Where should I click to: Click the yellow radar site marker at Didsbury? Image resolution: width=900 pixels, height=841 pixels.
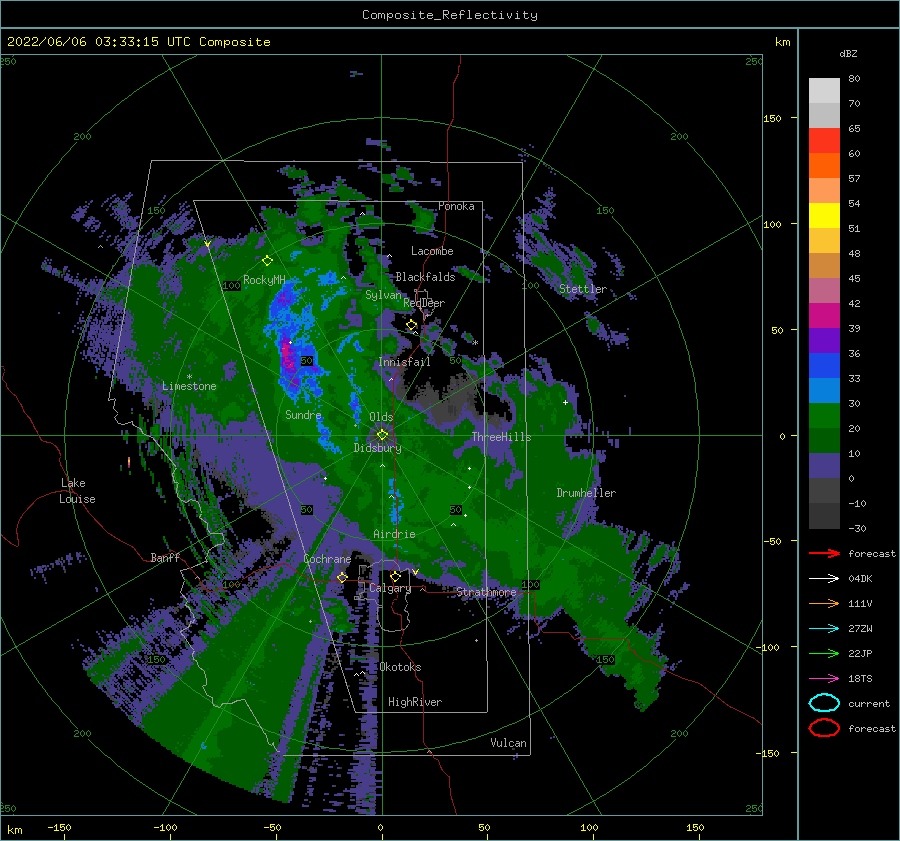click(x=382, y=435)
